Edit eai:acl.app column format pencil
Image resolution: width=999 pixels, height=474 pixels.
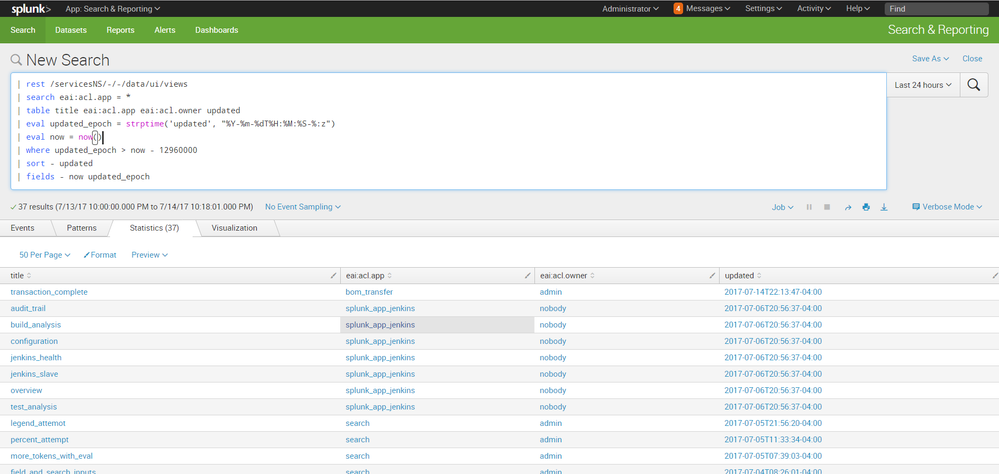[x=527, y=276]
